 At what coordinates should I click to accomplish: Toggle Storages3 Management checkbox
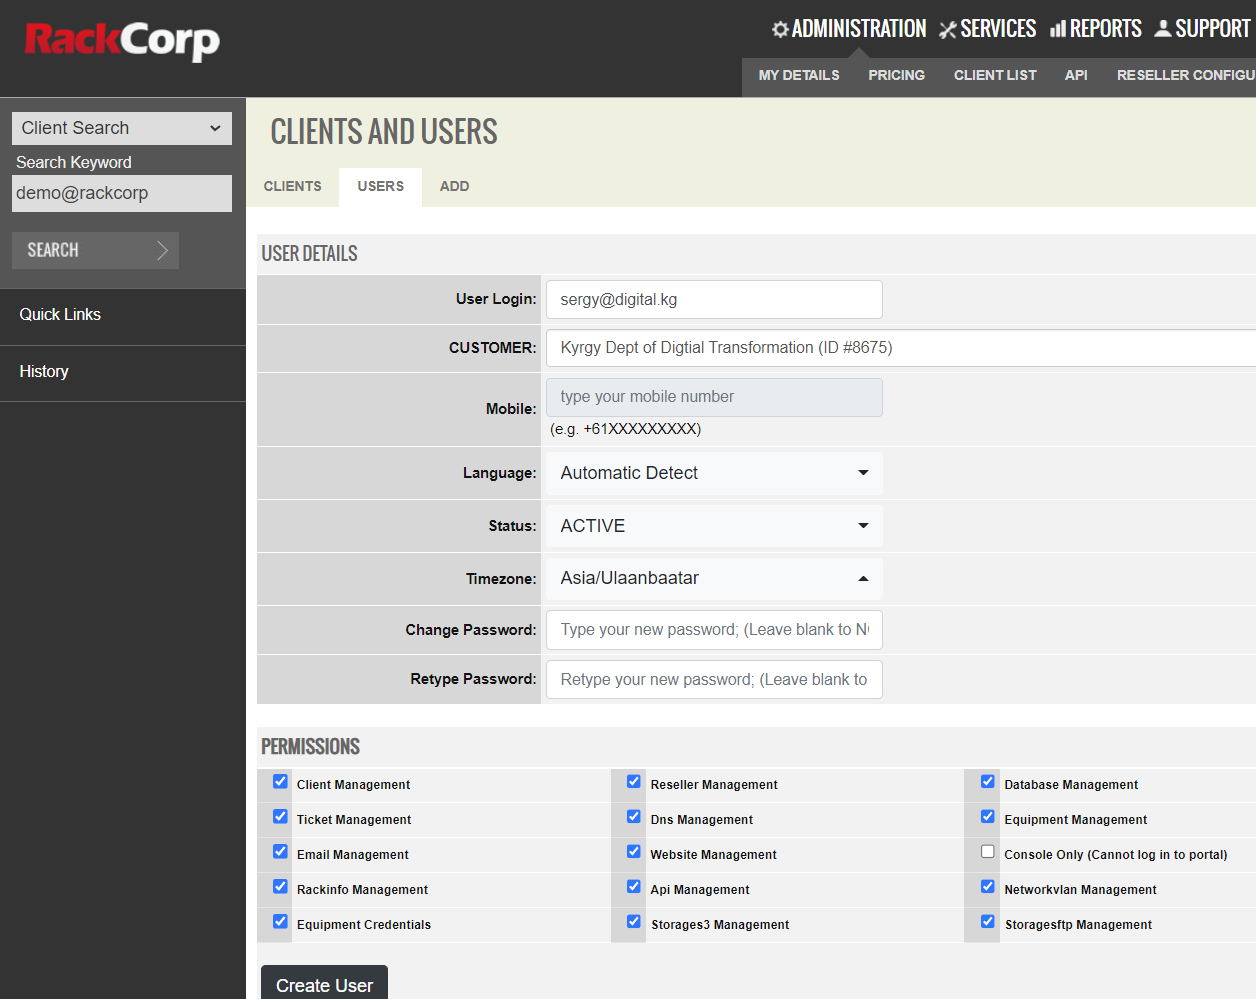pos(634,922)
